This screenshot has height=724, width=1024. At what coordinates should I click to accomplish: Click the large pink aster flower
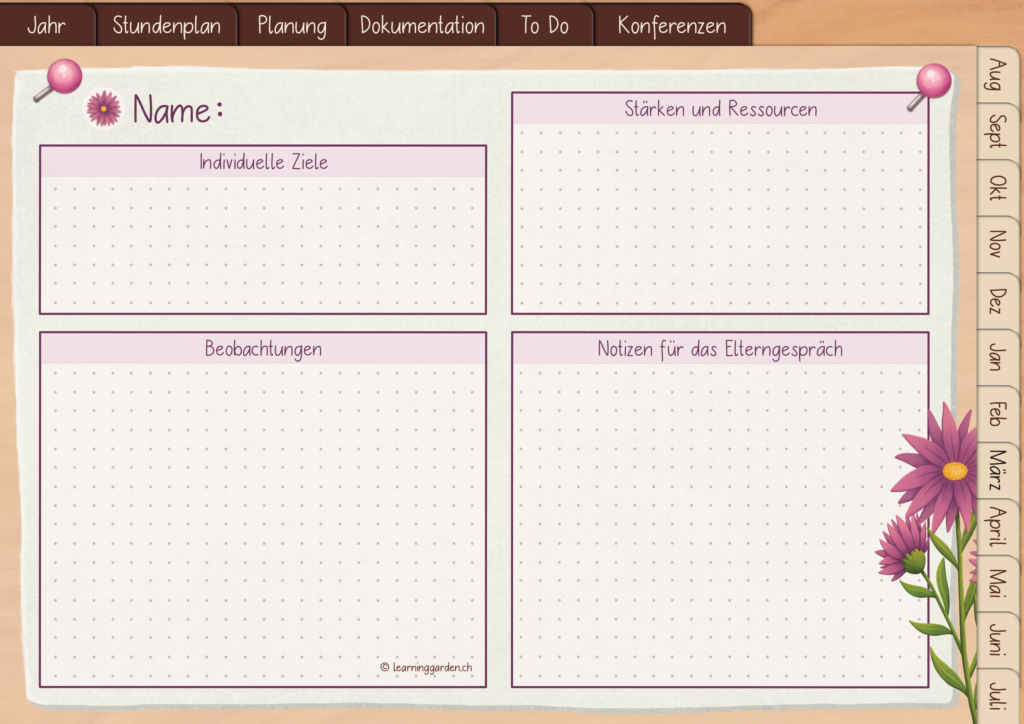pyautogui.click(x=938, y=469)
